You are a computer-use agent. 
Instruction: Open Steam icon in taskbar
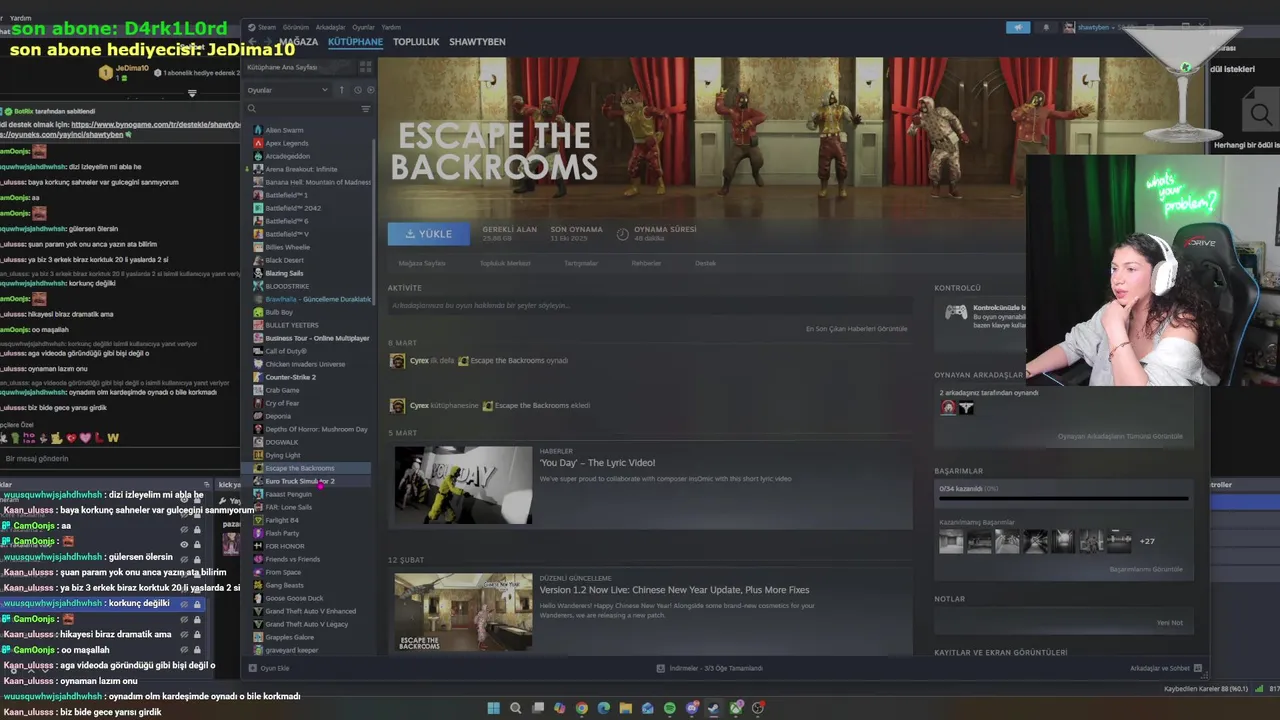[x=713, y=708]
